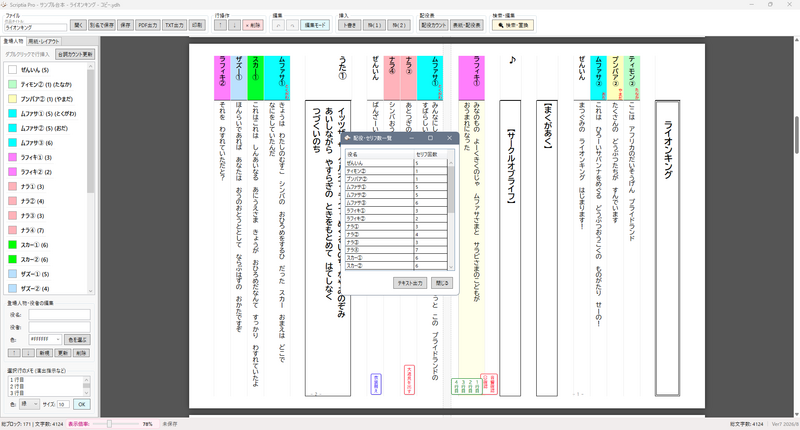Open the #FFFFFF color dropdown
The image size is (800, 430).
click(45, 339)
